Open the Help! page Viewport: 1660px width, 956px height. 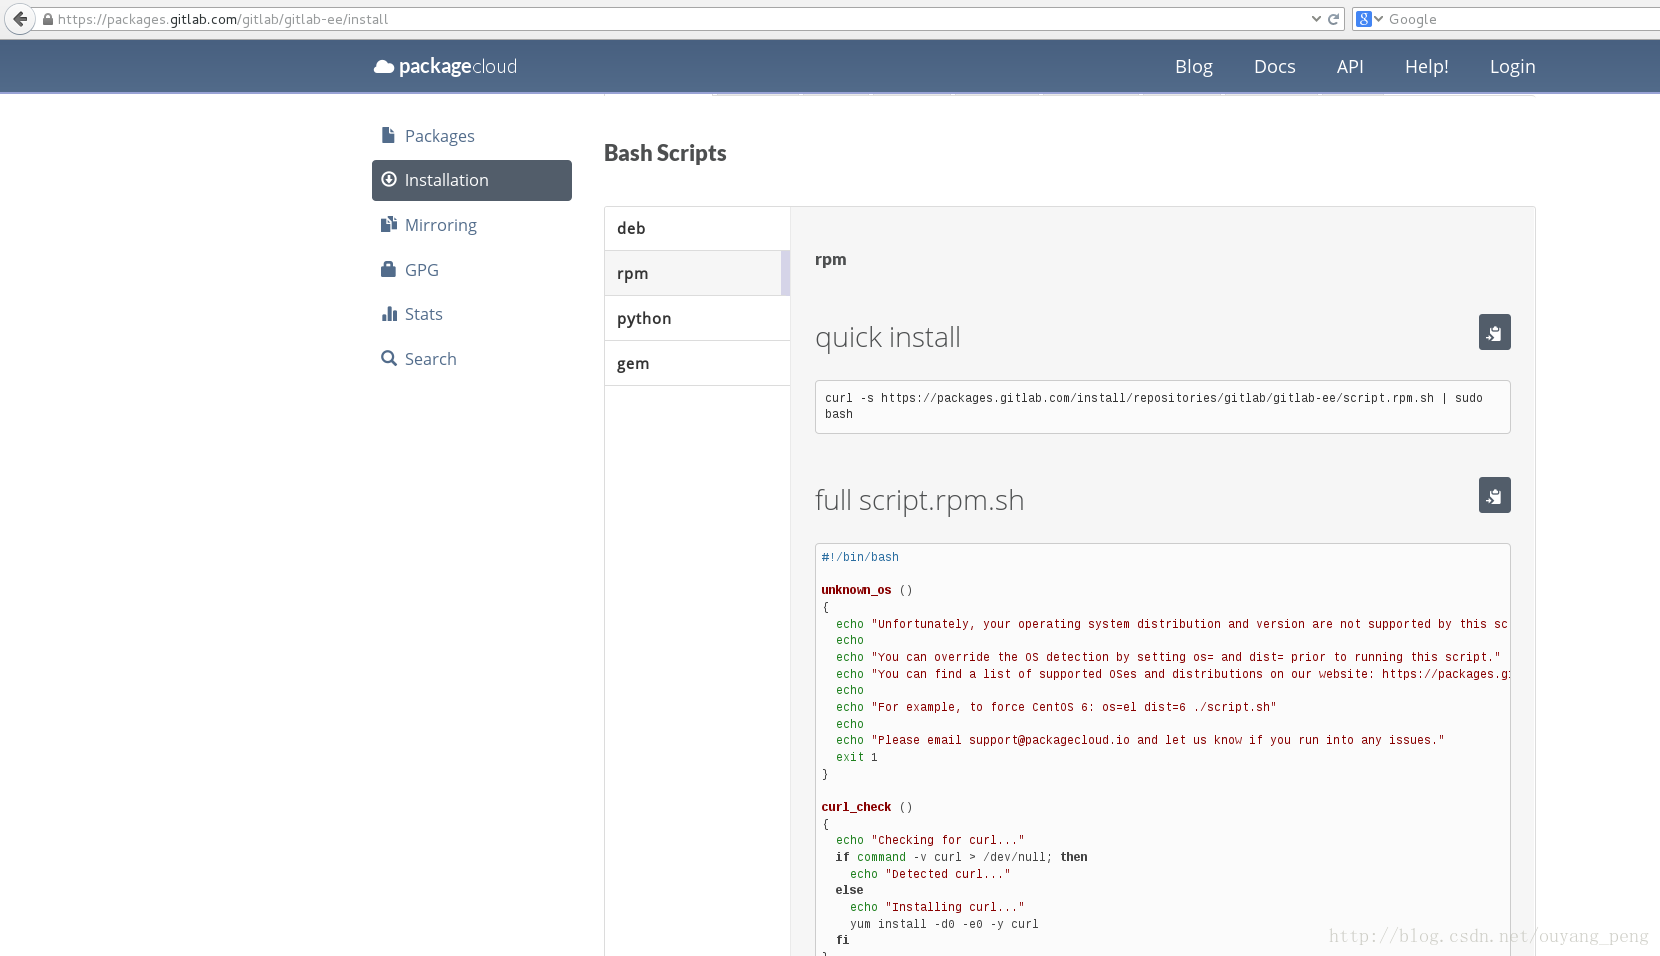[x=1427, y=67]
